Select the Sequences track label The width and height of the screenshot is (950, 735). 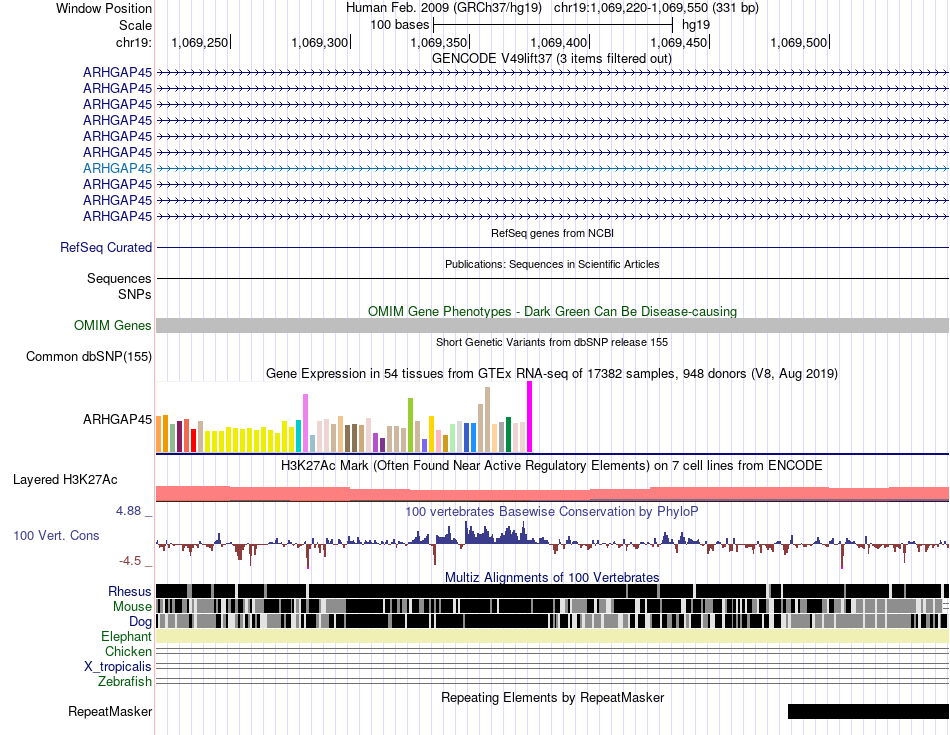[x=119, y=279]
